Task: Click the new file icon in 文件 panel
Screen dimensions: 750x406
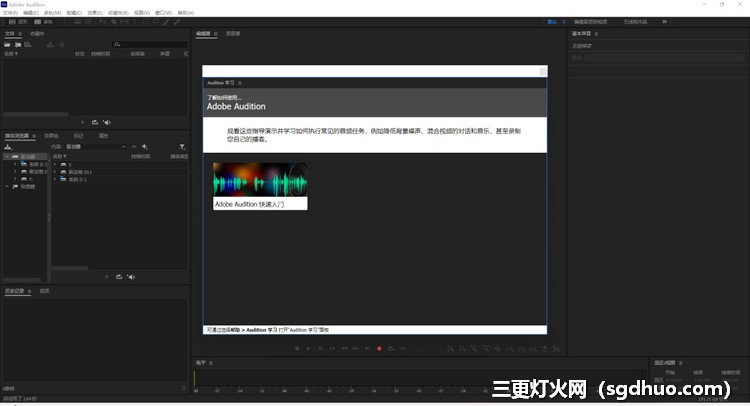Action: (x=28, y=44)
